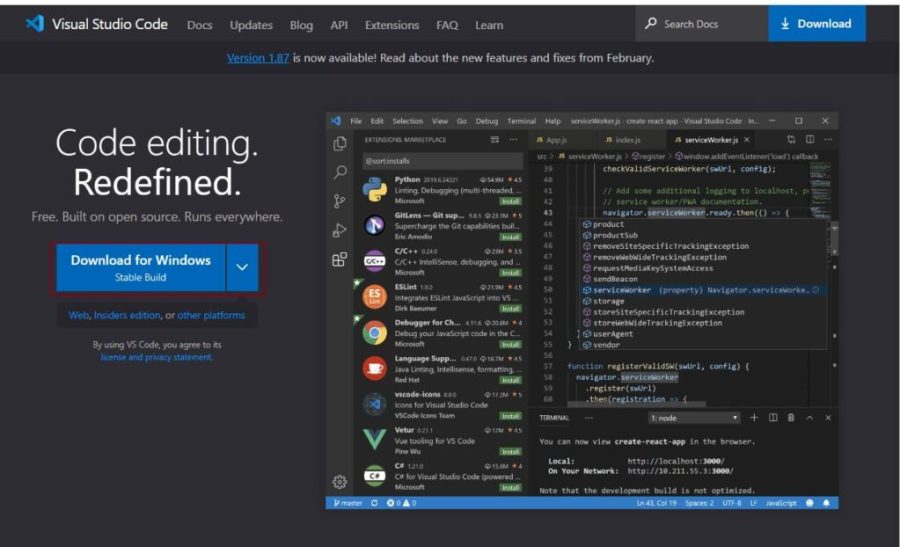The width and height of the screenshot is (900, 547).
Task: Click the maximize terminal panel chevron
Action: coord(809,418)
